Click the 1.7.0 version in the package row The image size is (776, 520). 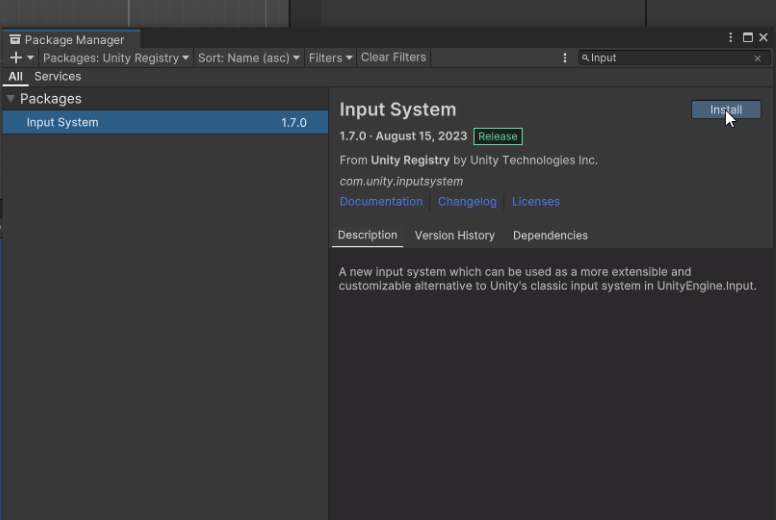click(294, 123)
